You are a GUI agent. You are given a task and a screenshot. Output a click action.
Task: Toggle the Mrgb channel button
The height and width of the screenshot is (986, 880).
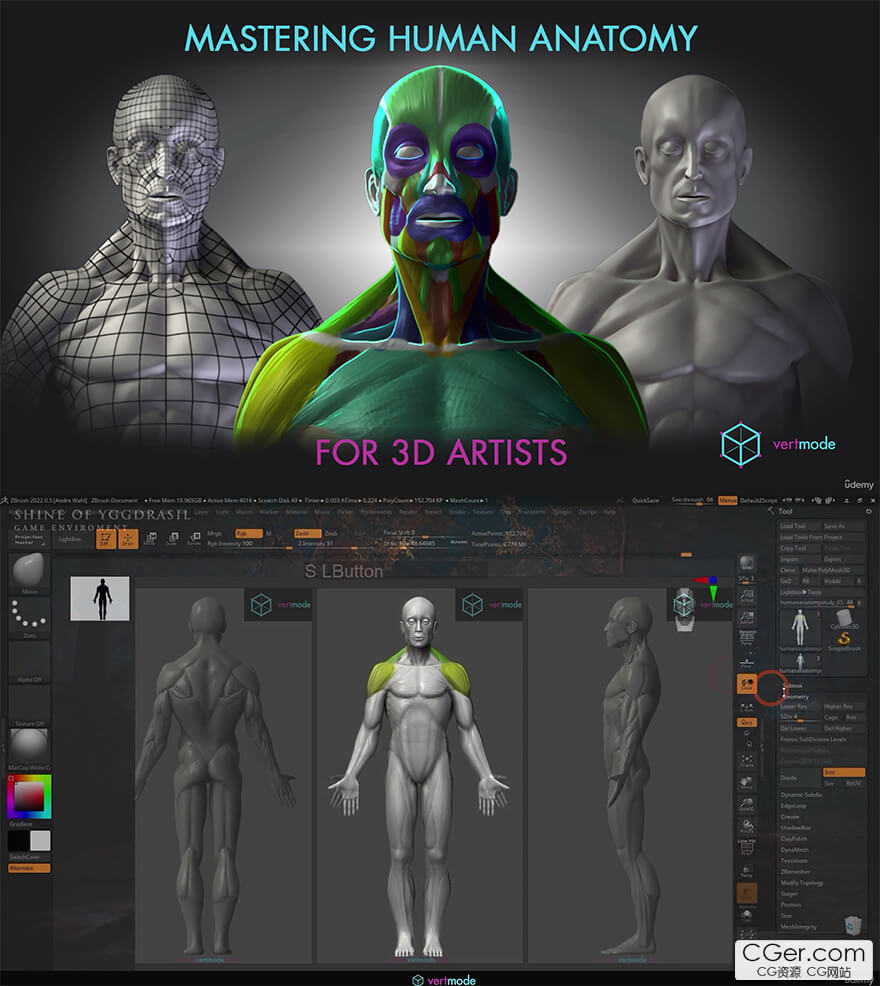pyautogui.click(x=214, y=533)
